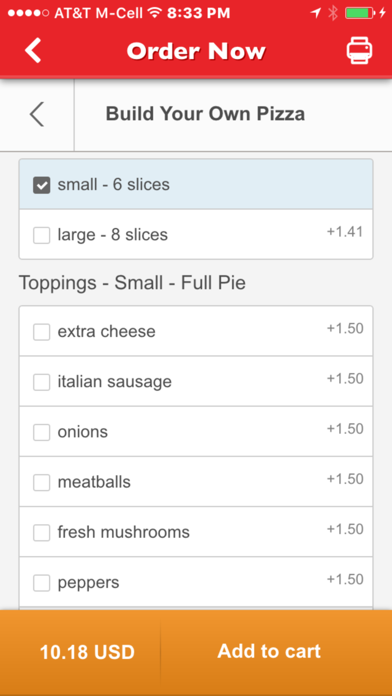Tap the location arrow status icon
Image resolution: width=392 pixels, height=696 pixels.
pos(316,13)
